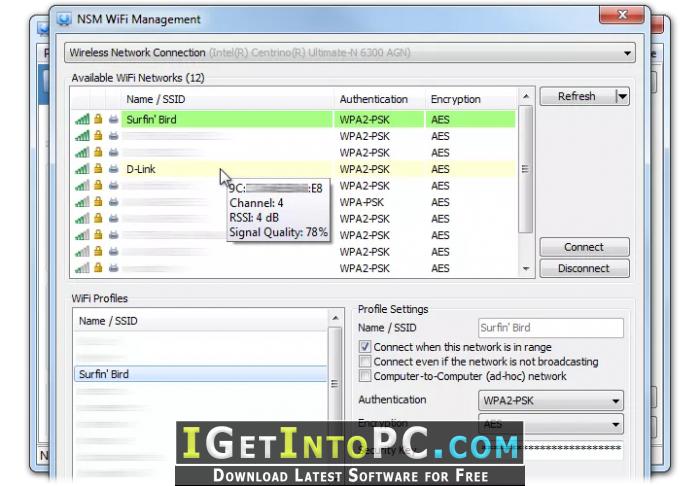
Task: Click the padlock icon on the Surfin' Bird row
Action: point(98,119)
